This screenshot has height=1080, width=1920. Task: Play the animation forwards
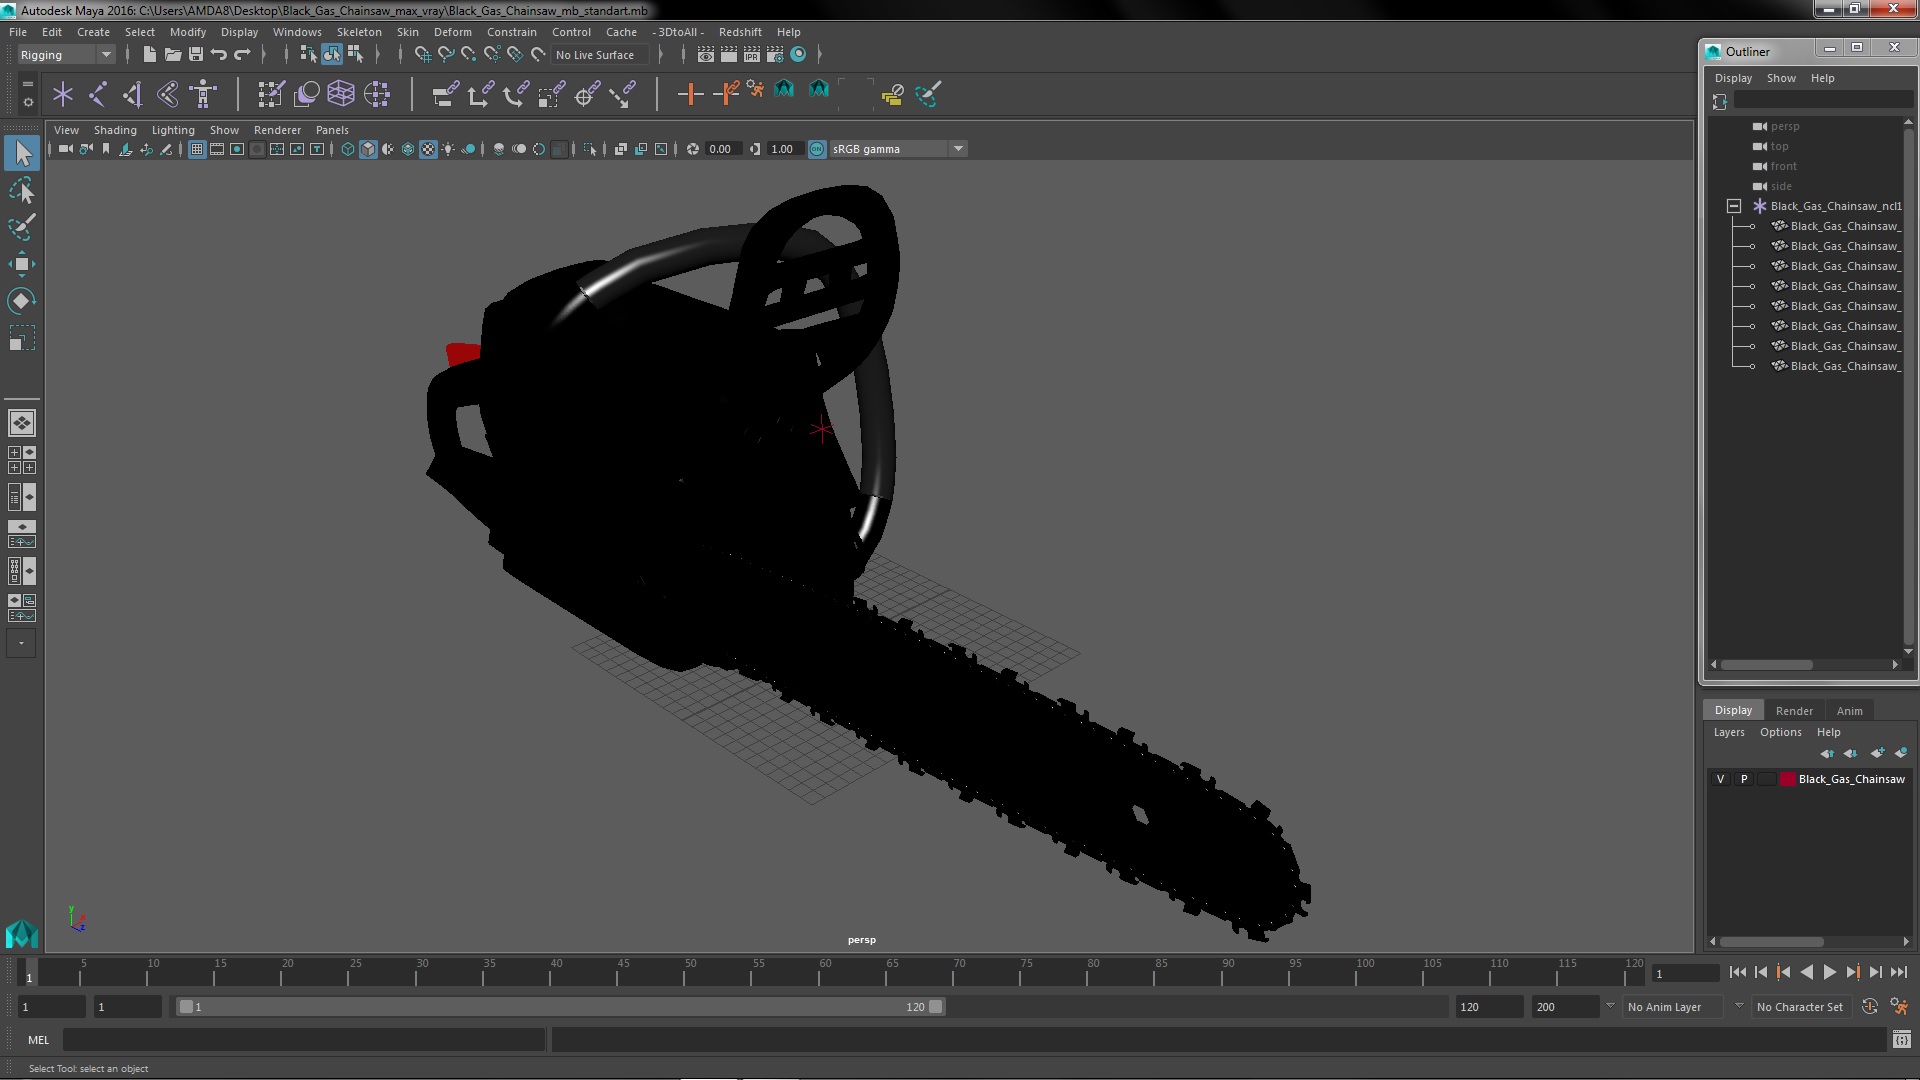coord(1829,972)
